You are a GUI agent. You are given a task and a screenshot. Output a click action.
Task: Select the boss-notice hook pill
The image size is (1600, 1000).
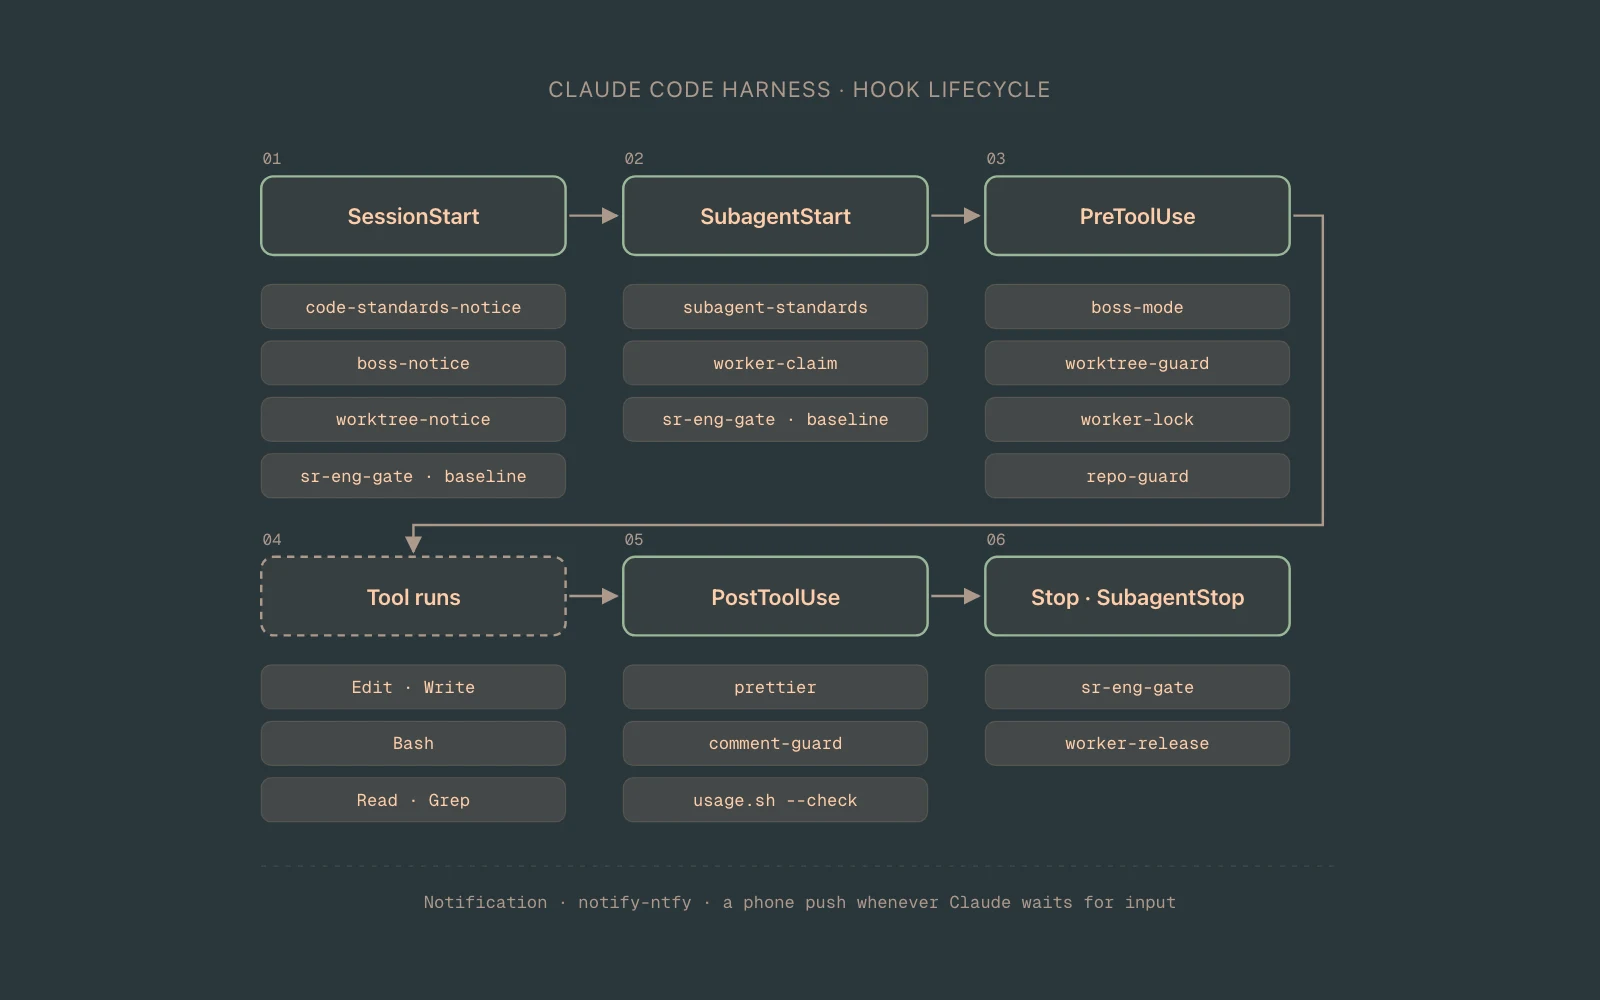pyautogui.click(x=413, y=363)
